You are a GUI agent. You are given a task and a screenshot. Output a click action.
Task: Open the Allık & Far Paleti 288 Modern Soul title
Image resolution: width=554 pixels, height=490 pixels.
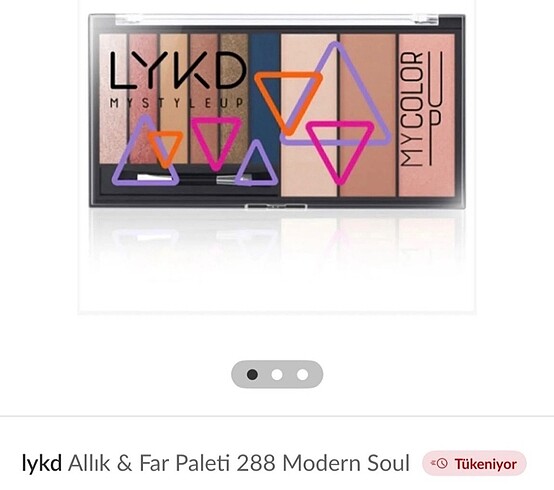coord(239,463)
